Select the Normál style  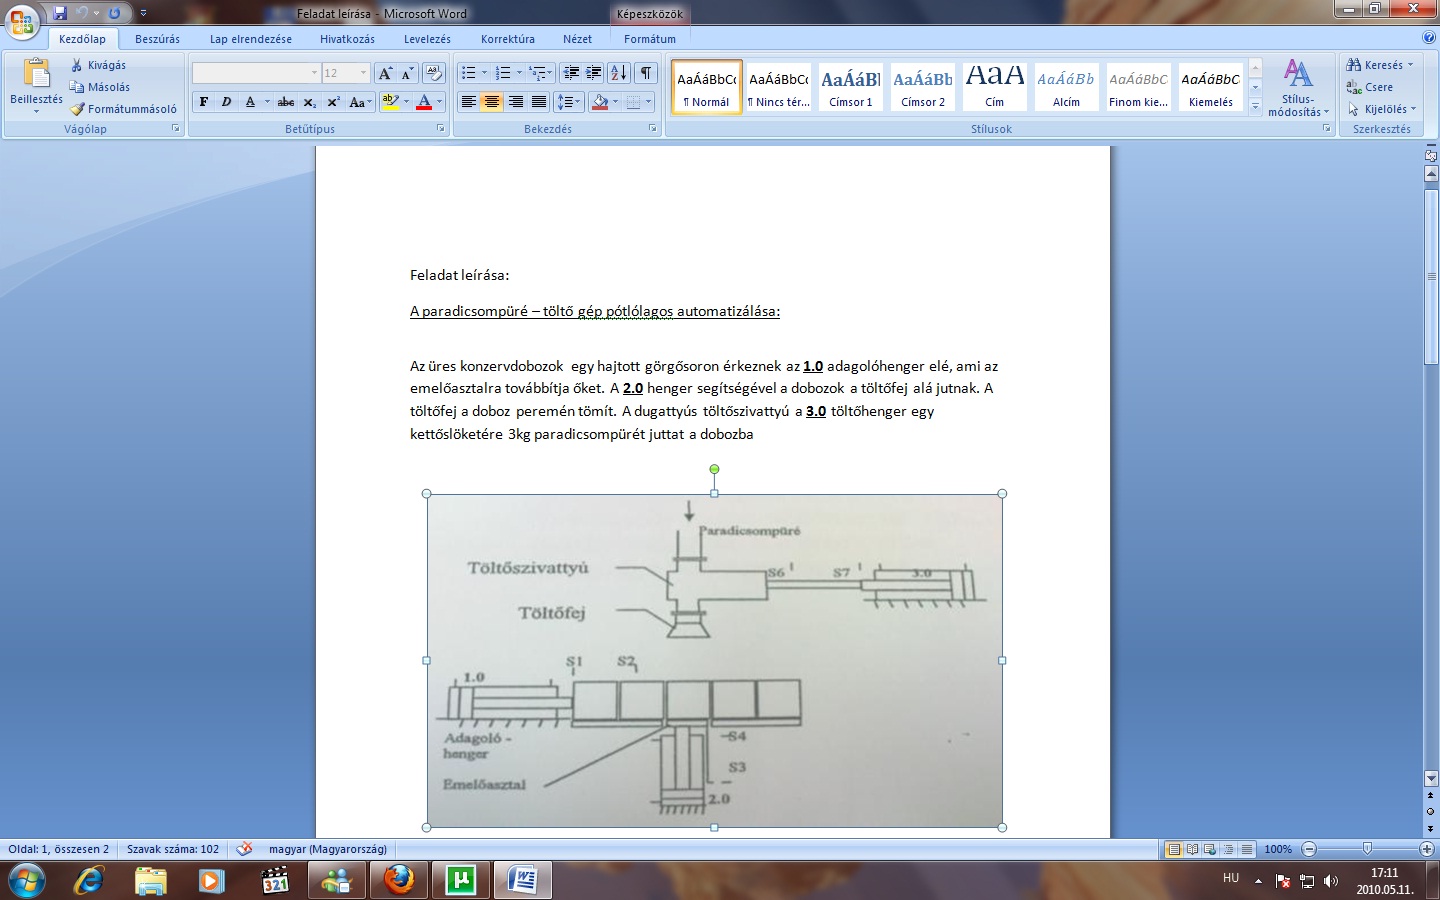pos(707,86)
